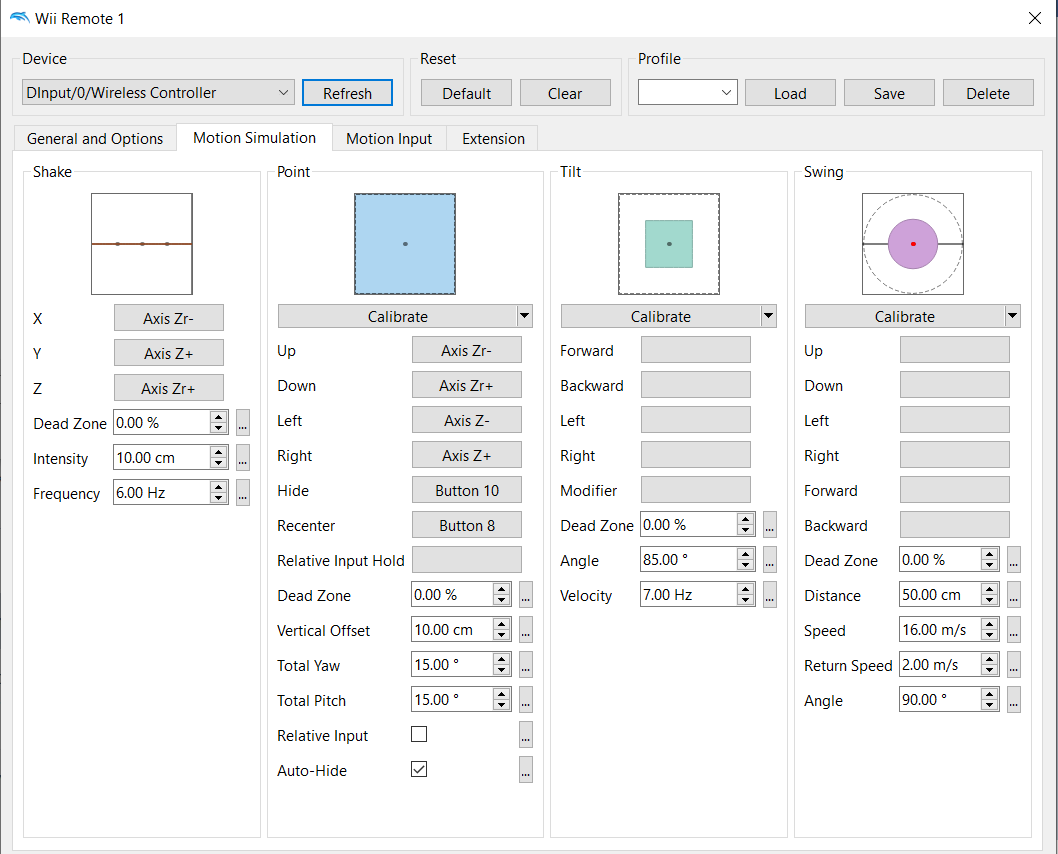This screenshot has height=854, width=1058.
Task: Open Return Speed ellipsis settings
Action: [x=1013, y=665]
